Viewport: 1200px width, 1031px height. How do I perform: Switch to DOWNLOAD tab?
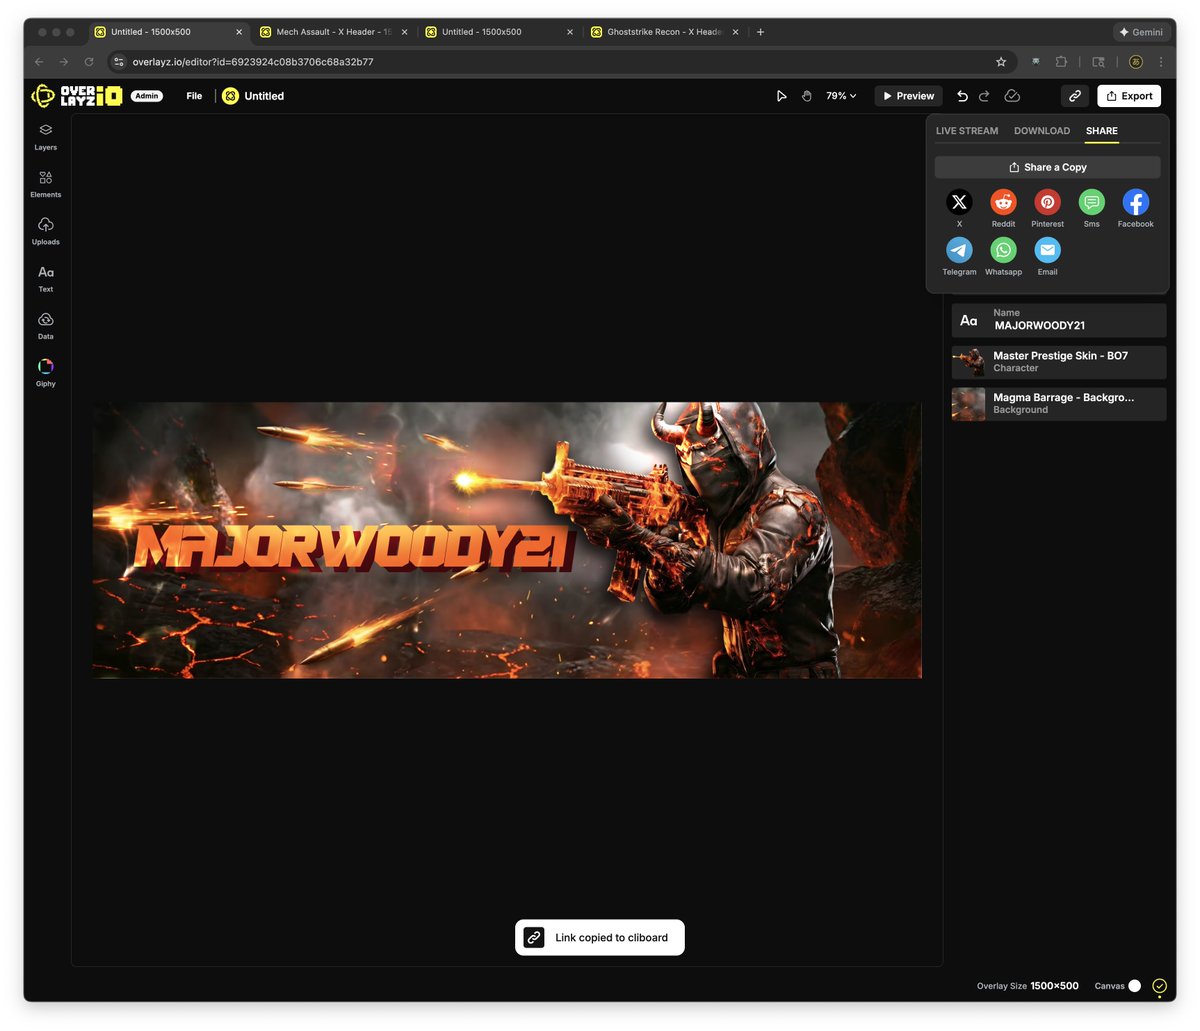1042,131
